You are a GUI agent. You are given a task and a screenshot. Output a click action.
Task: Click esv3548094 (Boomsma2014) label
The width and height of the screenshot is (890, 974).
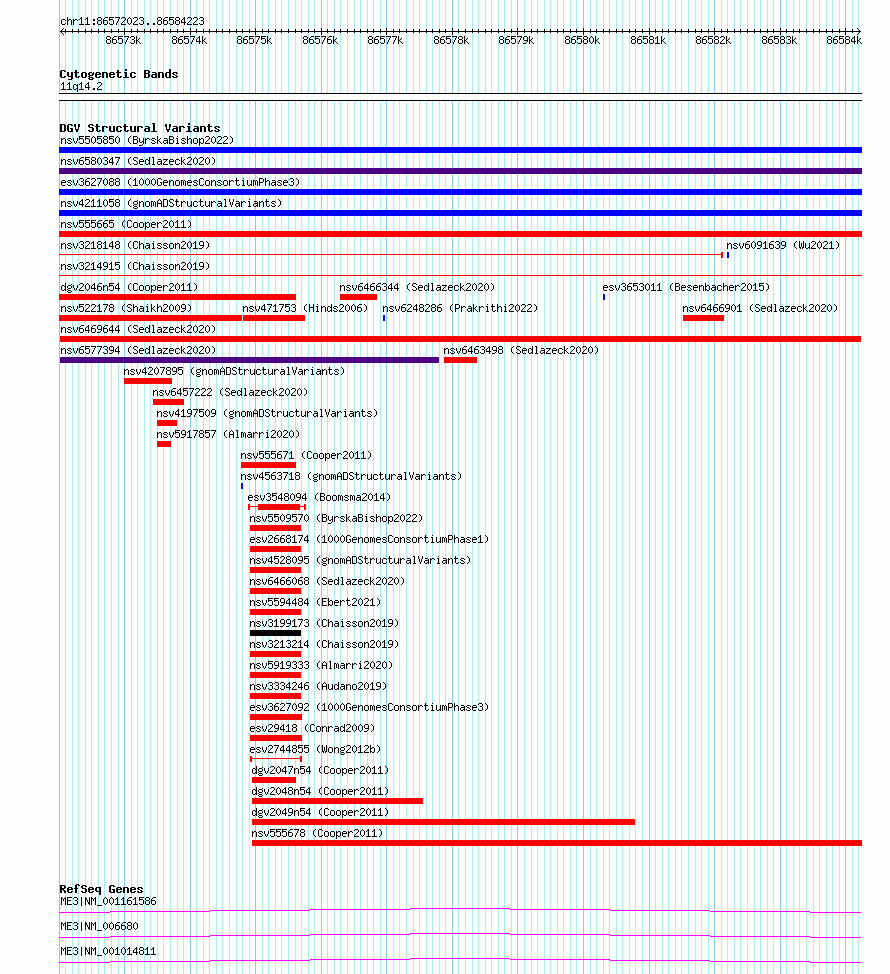(x=319, y=498)
